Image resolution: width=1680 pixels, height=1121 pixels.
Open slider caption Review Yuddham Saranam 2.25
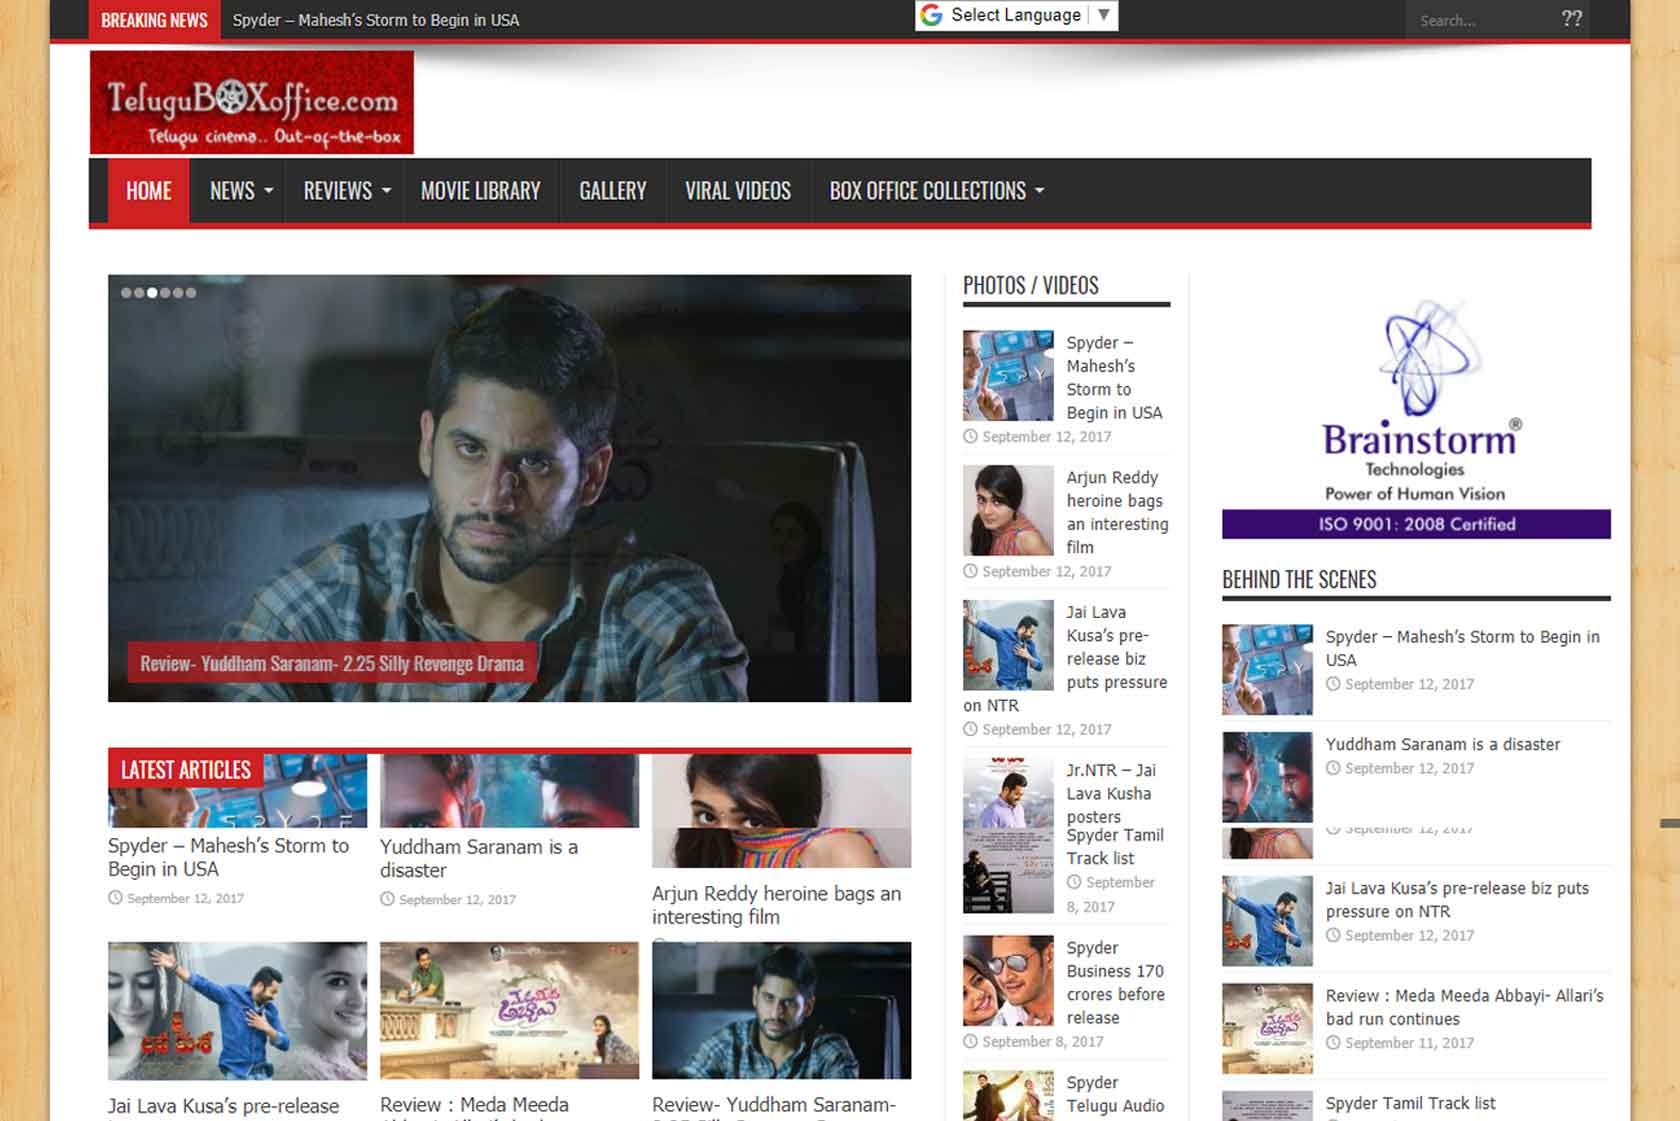332,663
